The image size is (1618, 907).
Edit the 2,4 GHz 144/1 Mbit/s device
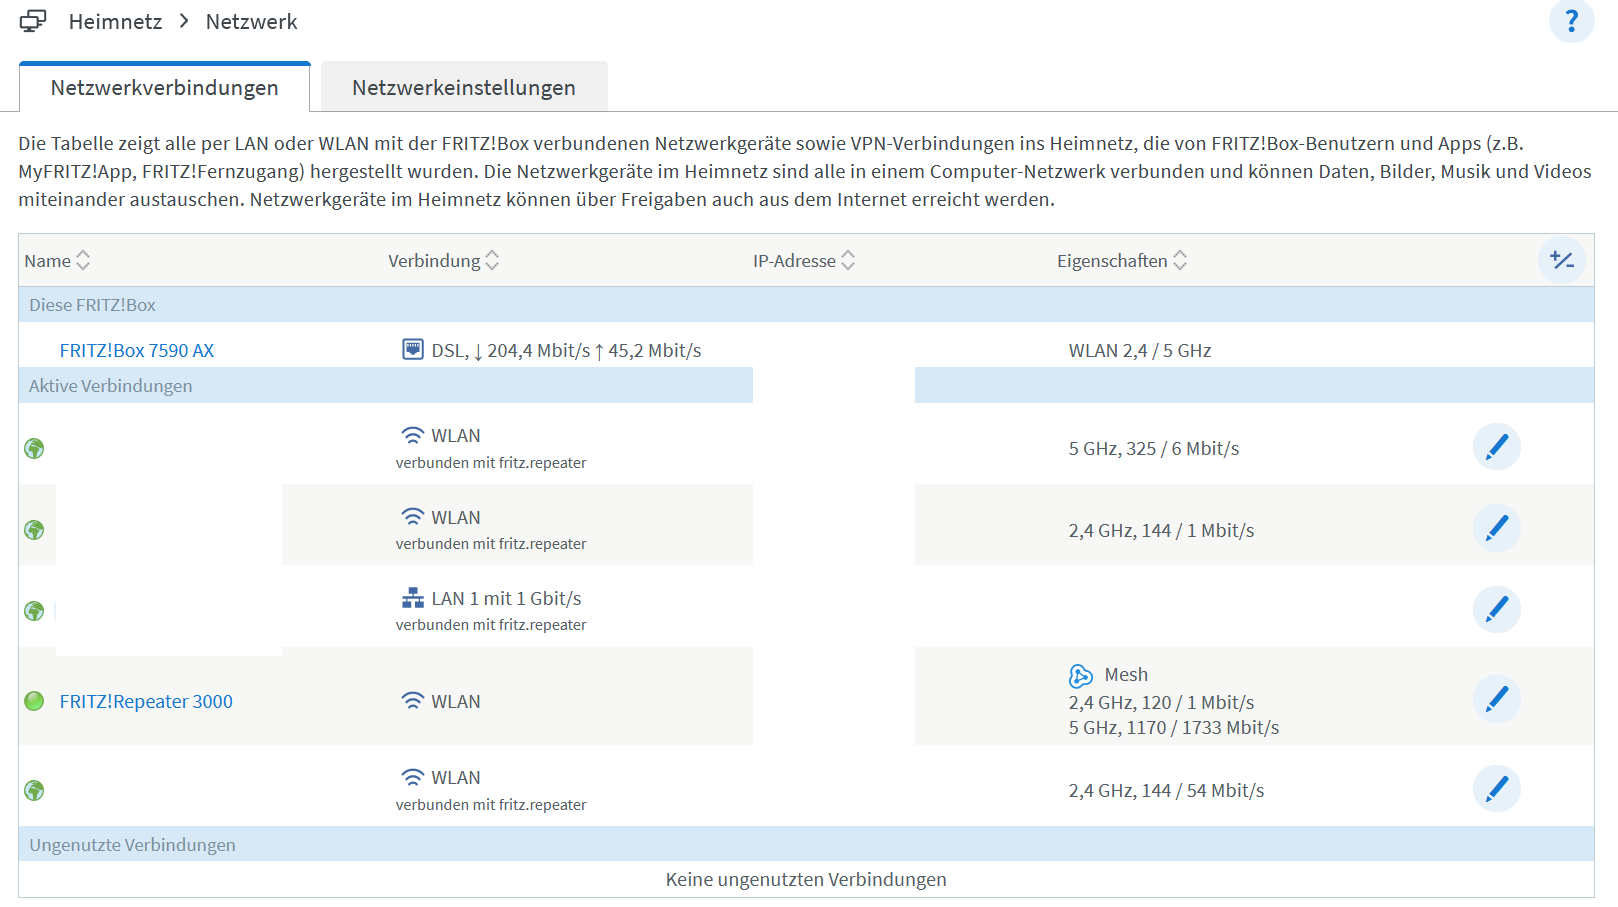click(x=1497, y=528)
